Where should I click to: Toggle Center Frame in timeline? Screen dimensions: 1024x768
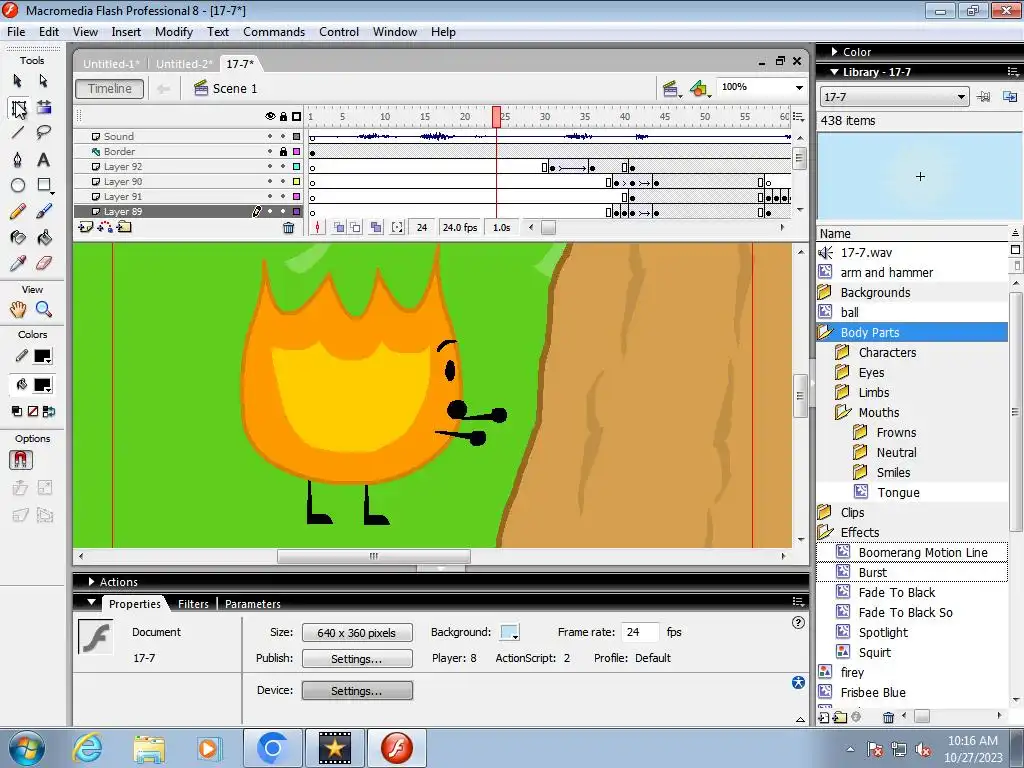point(317,227)
